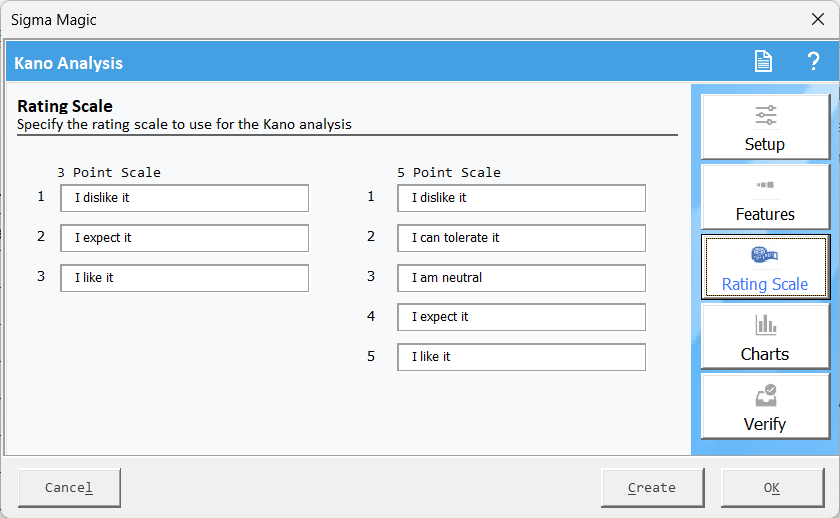840x518 pixels.
Task: Open the document notes icon in header
Action: [x=763, y=62]
